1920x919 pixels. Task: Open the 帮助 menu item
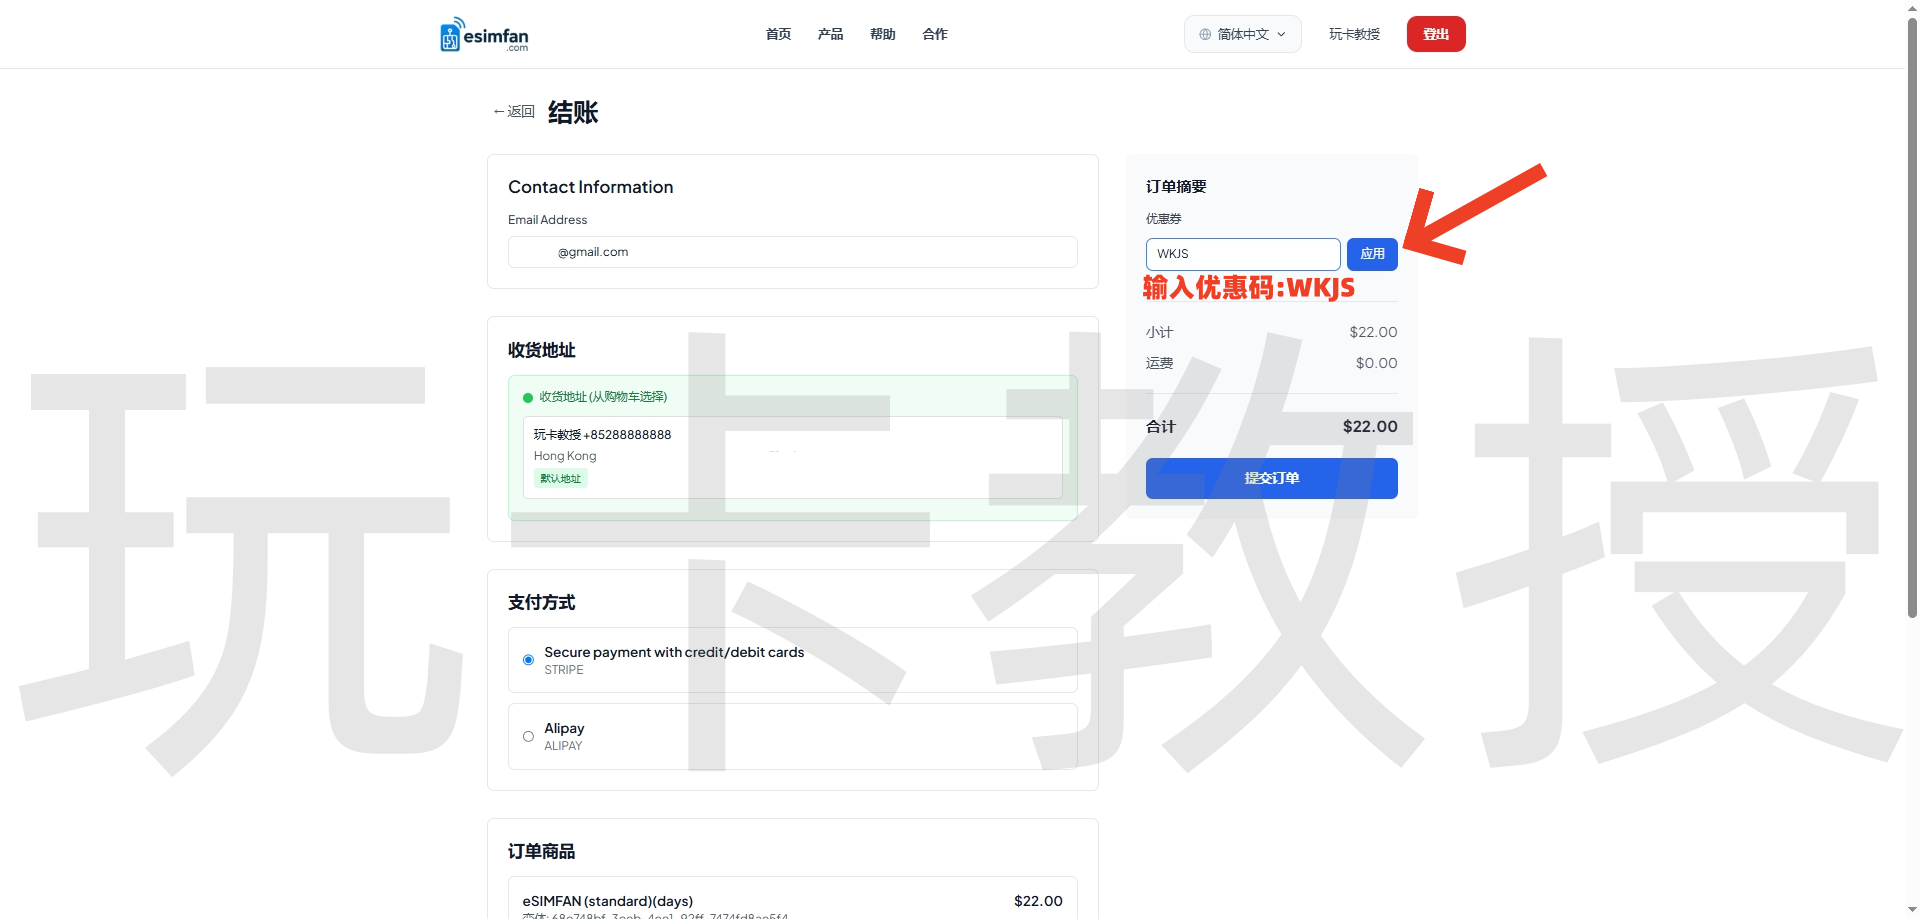coord(882,34)
